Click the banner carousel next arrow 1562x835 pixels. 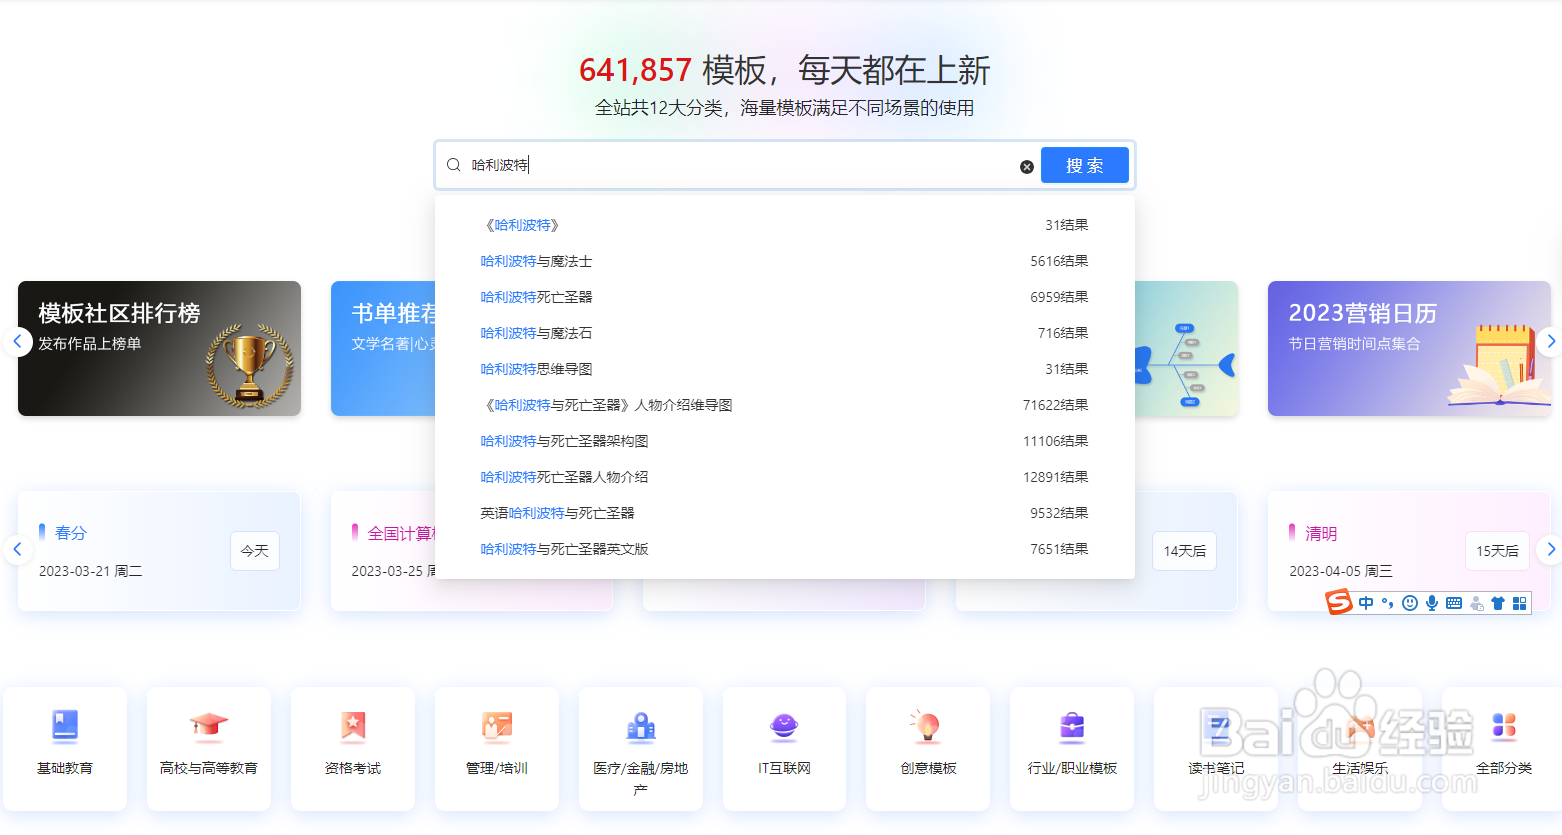tap(1549, 342)
